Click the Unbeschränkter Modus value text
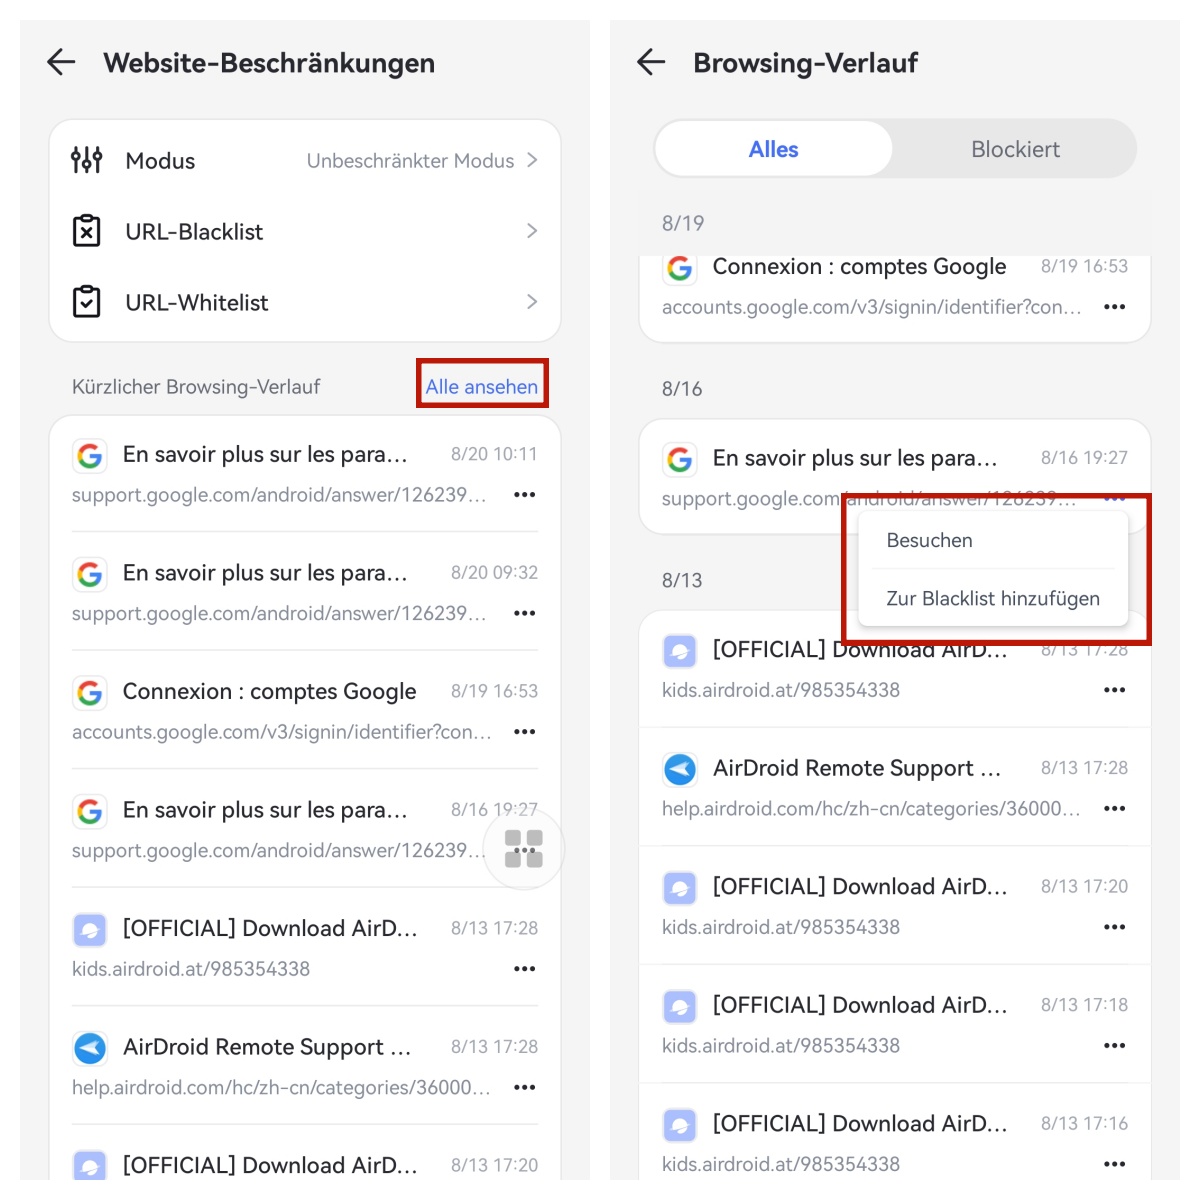The width and height of the screenshot is (1200, 1200). (x=410, y=160)
